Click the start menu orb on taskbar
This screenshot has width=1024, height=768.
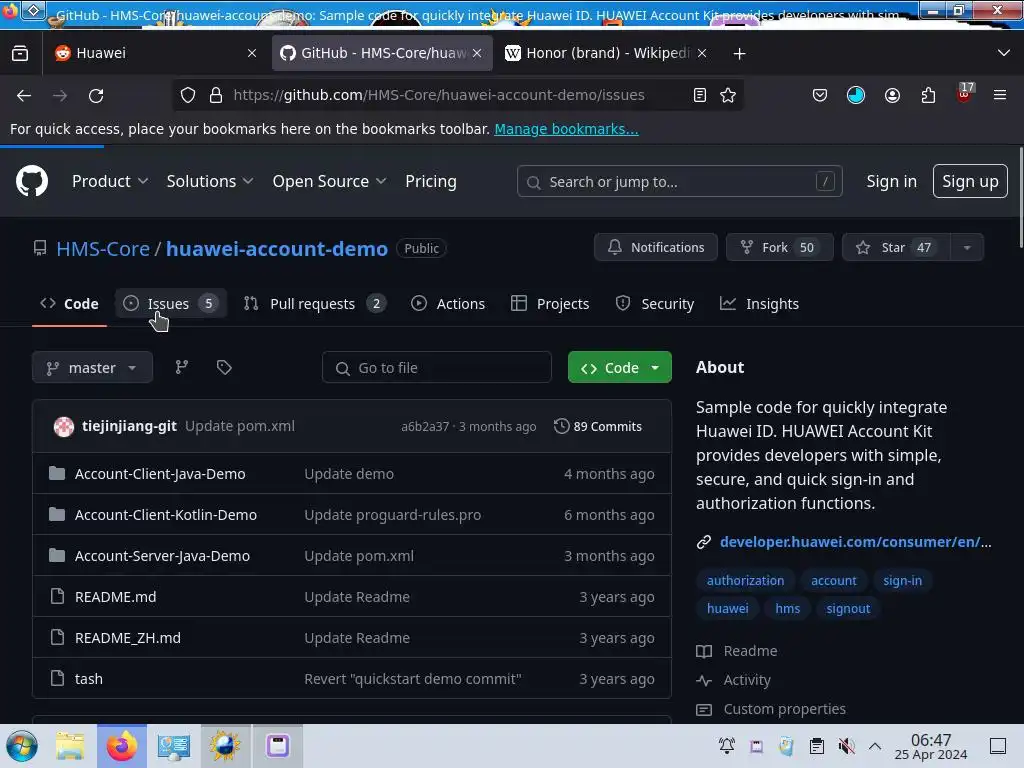coord(22,746)
